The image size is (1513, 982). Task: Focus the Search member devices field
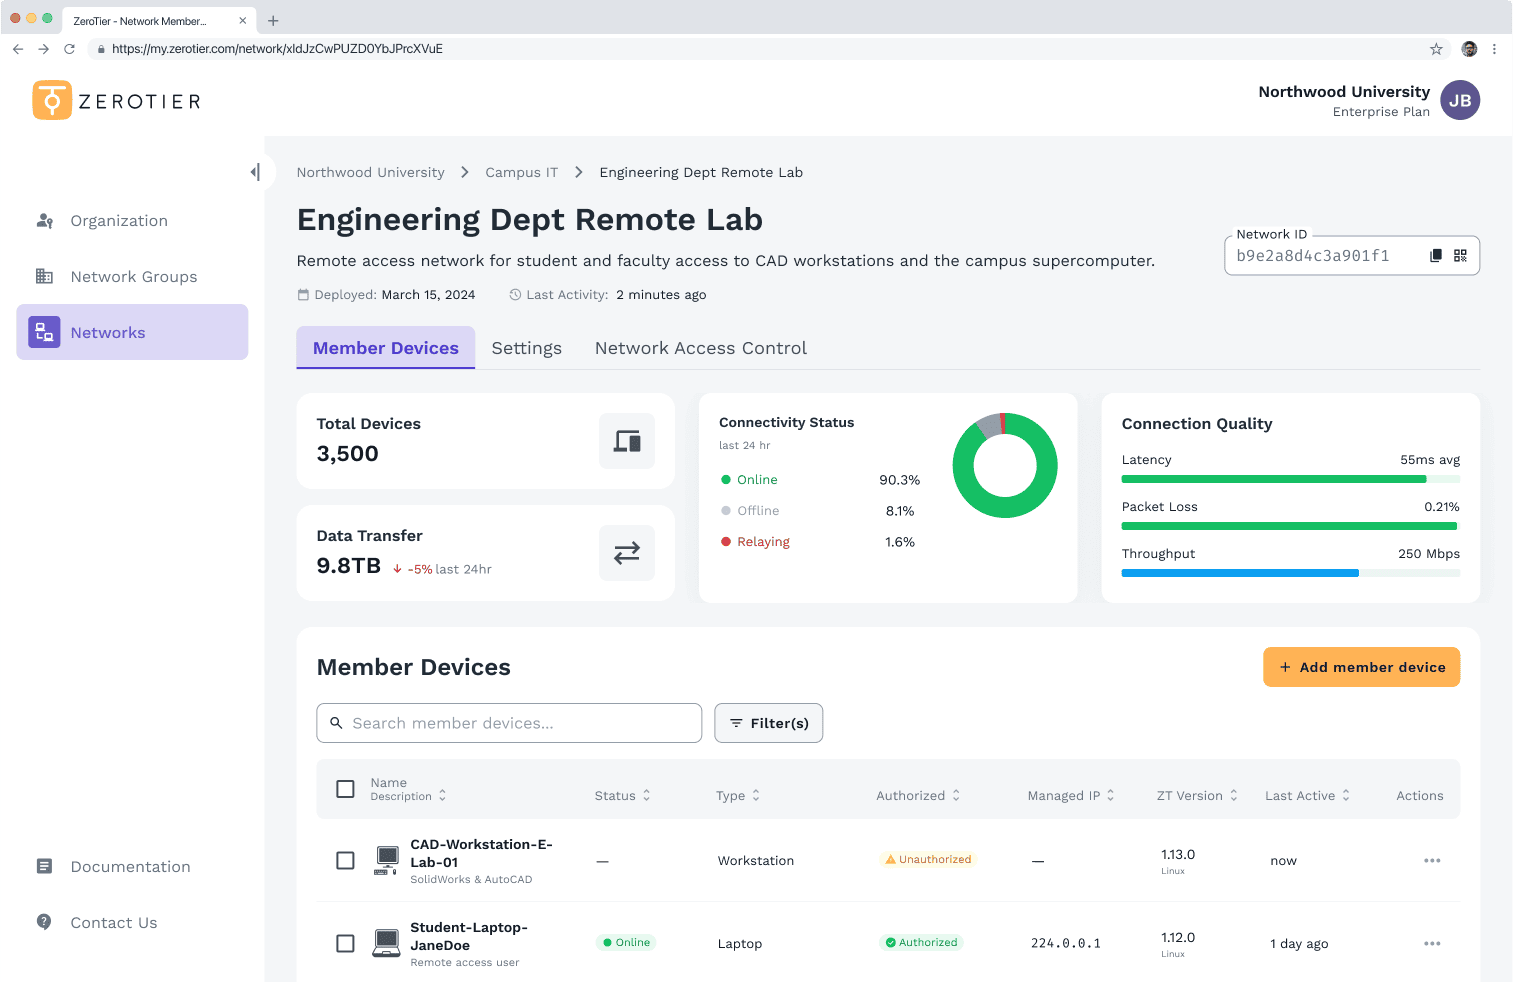(509, 723)
